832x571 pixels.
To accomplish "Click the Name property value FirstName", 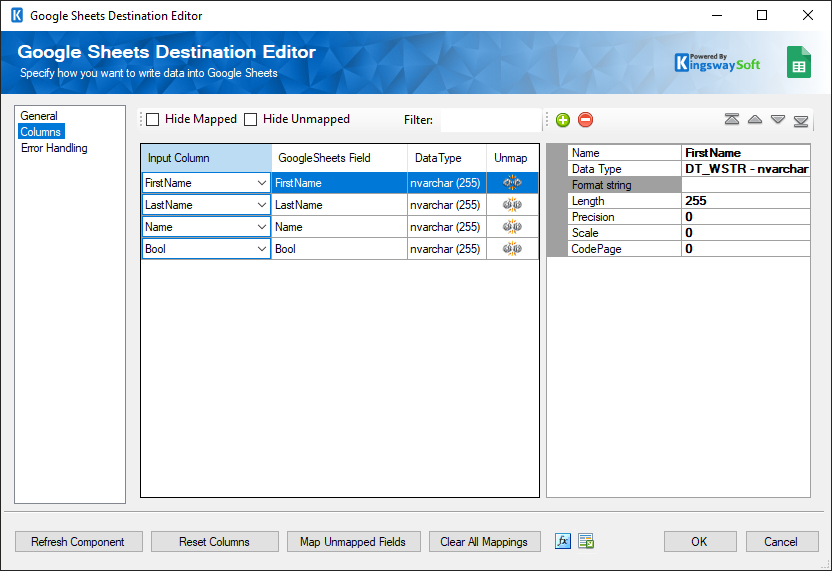I will (746, 153).
